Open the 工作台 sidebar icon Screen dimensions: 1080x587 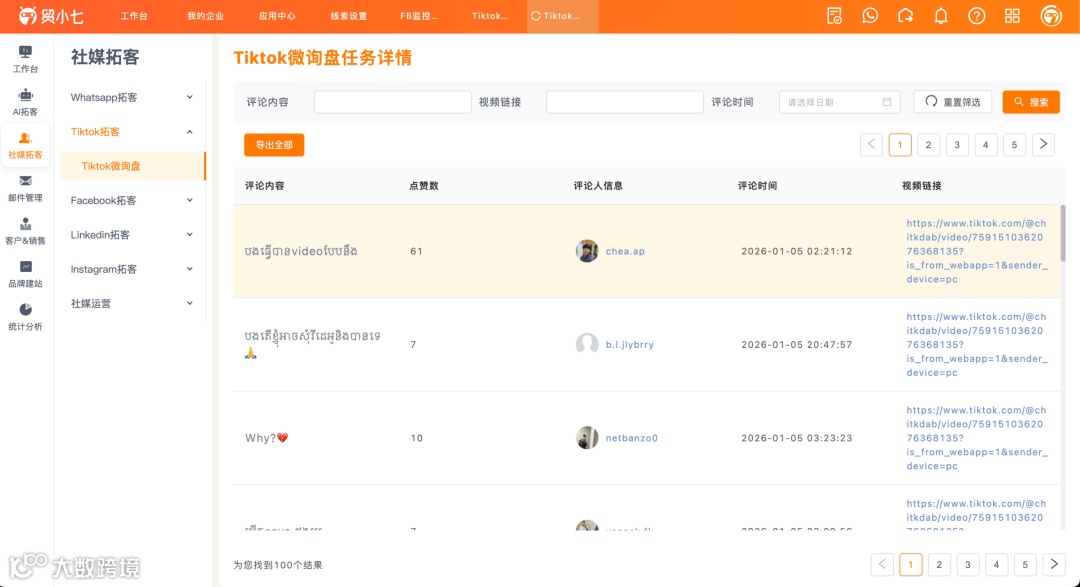(25, 52)
